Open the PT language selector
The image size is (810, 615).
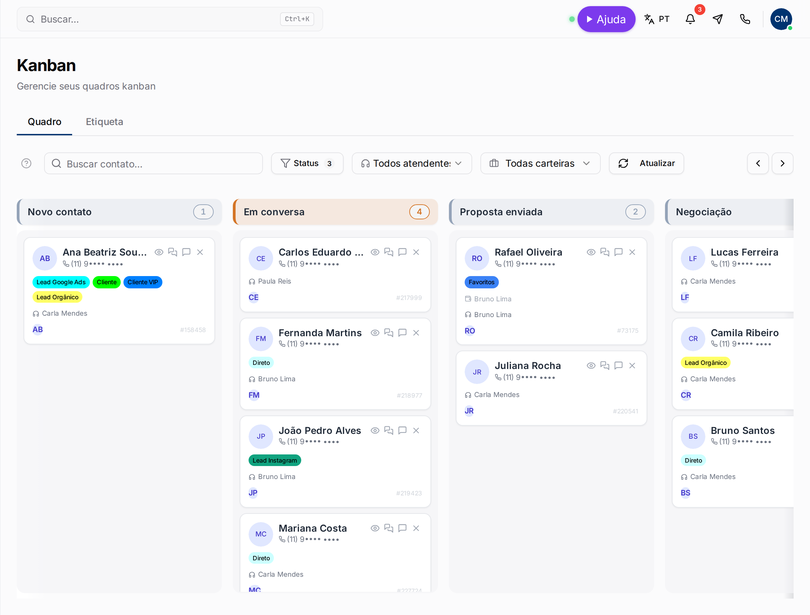coord(657,19)
